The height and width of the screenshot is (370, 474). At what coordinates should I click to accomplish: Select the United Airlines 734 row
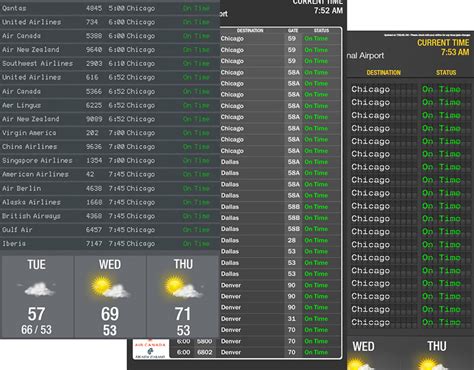(x=110, y=22)
